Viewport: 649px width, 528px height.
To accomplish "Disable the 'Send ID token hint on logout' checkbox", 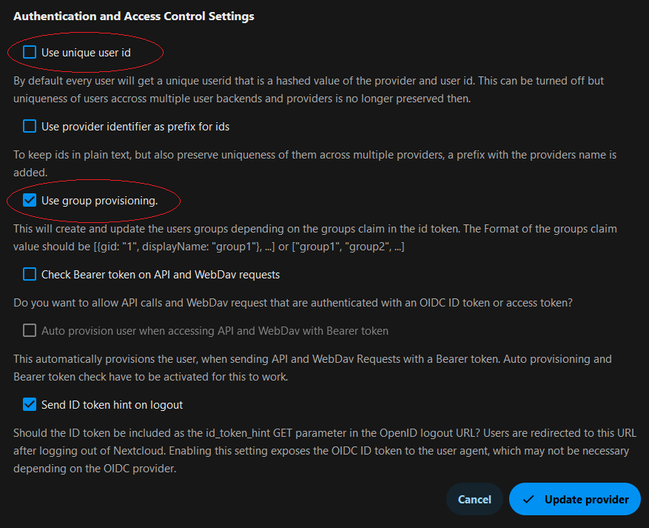I will (29, 405).
